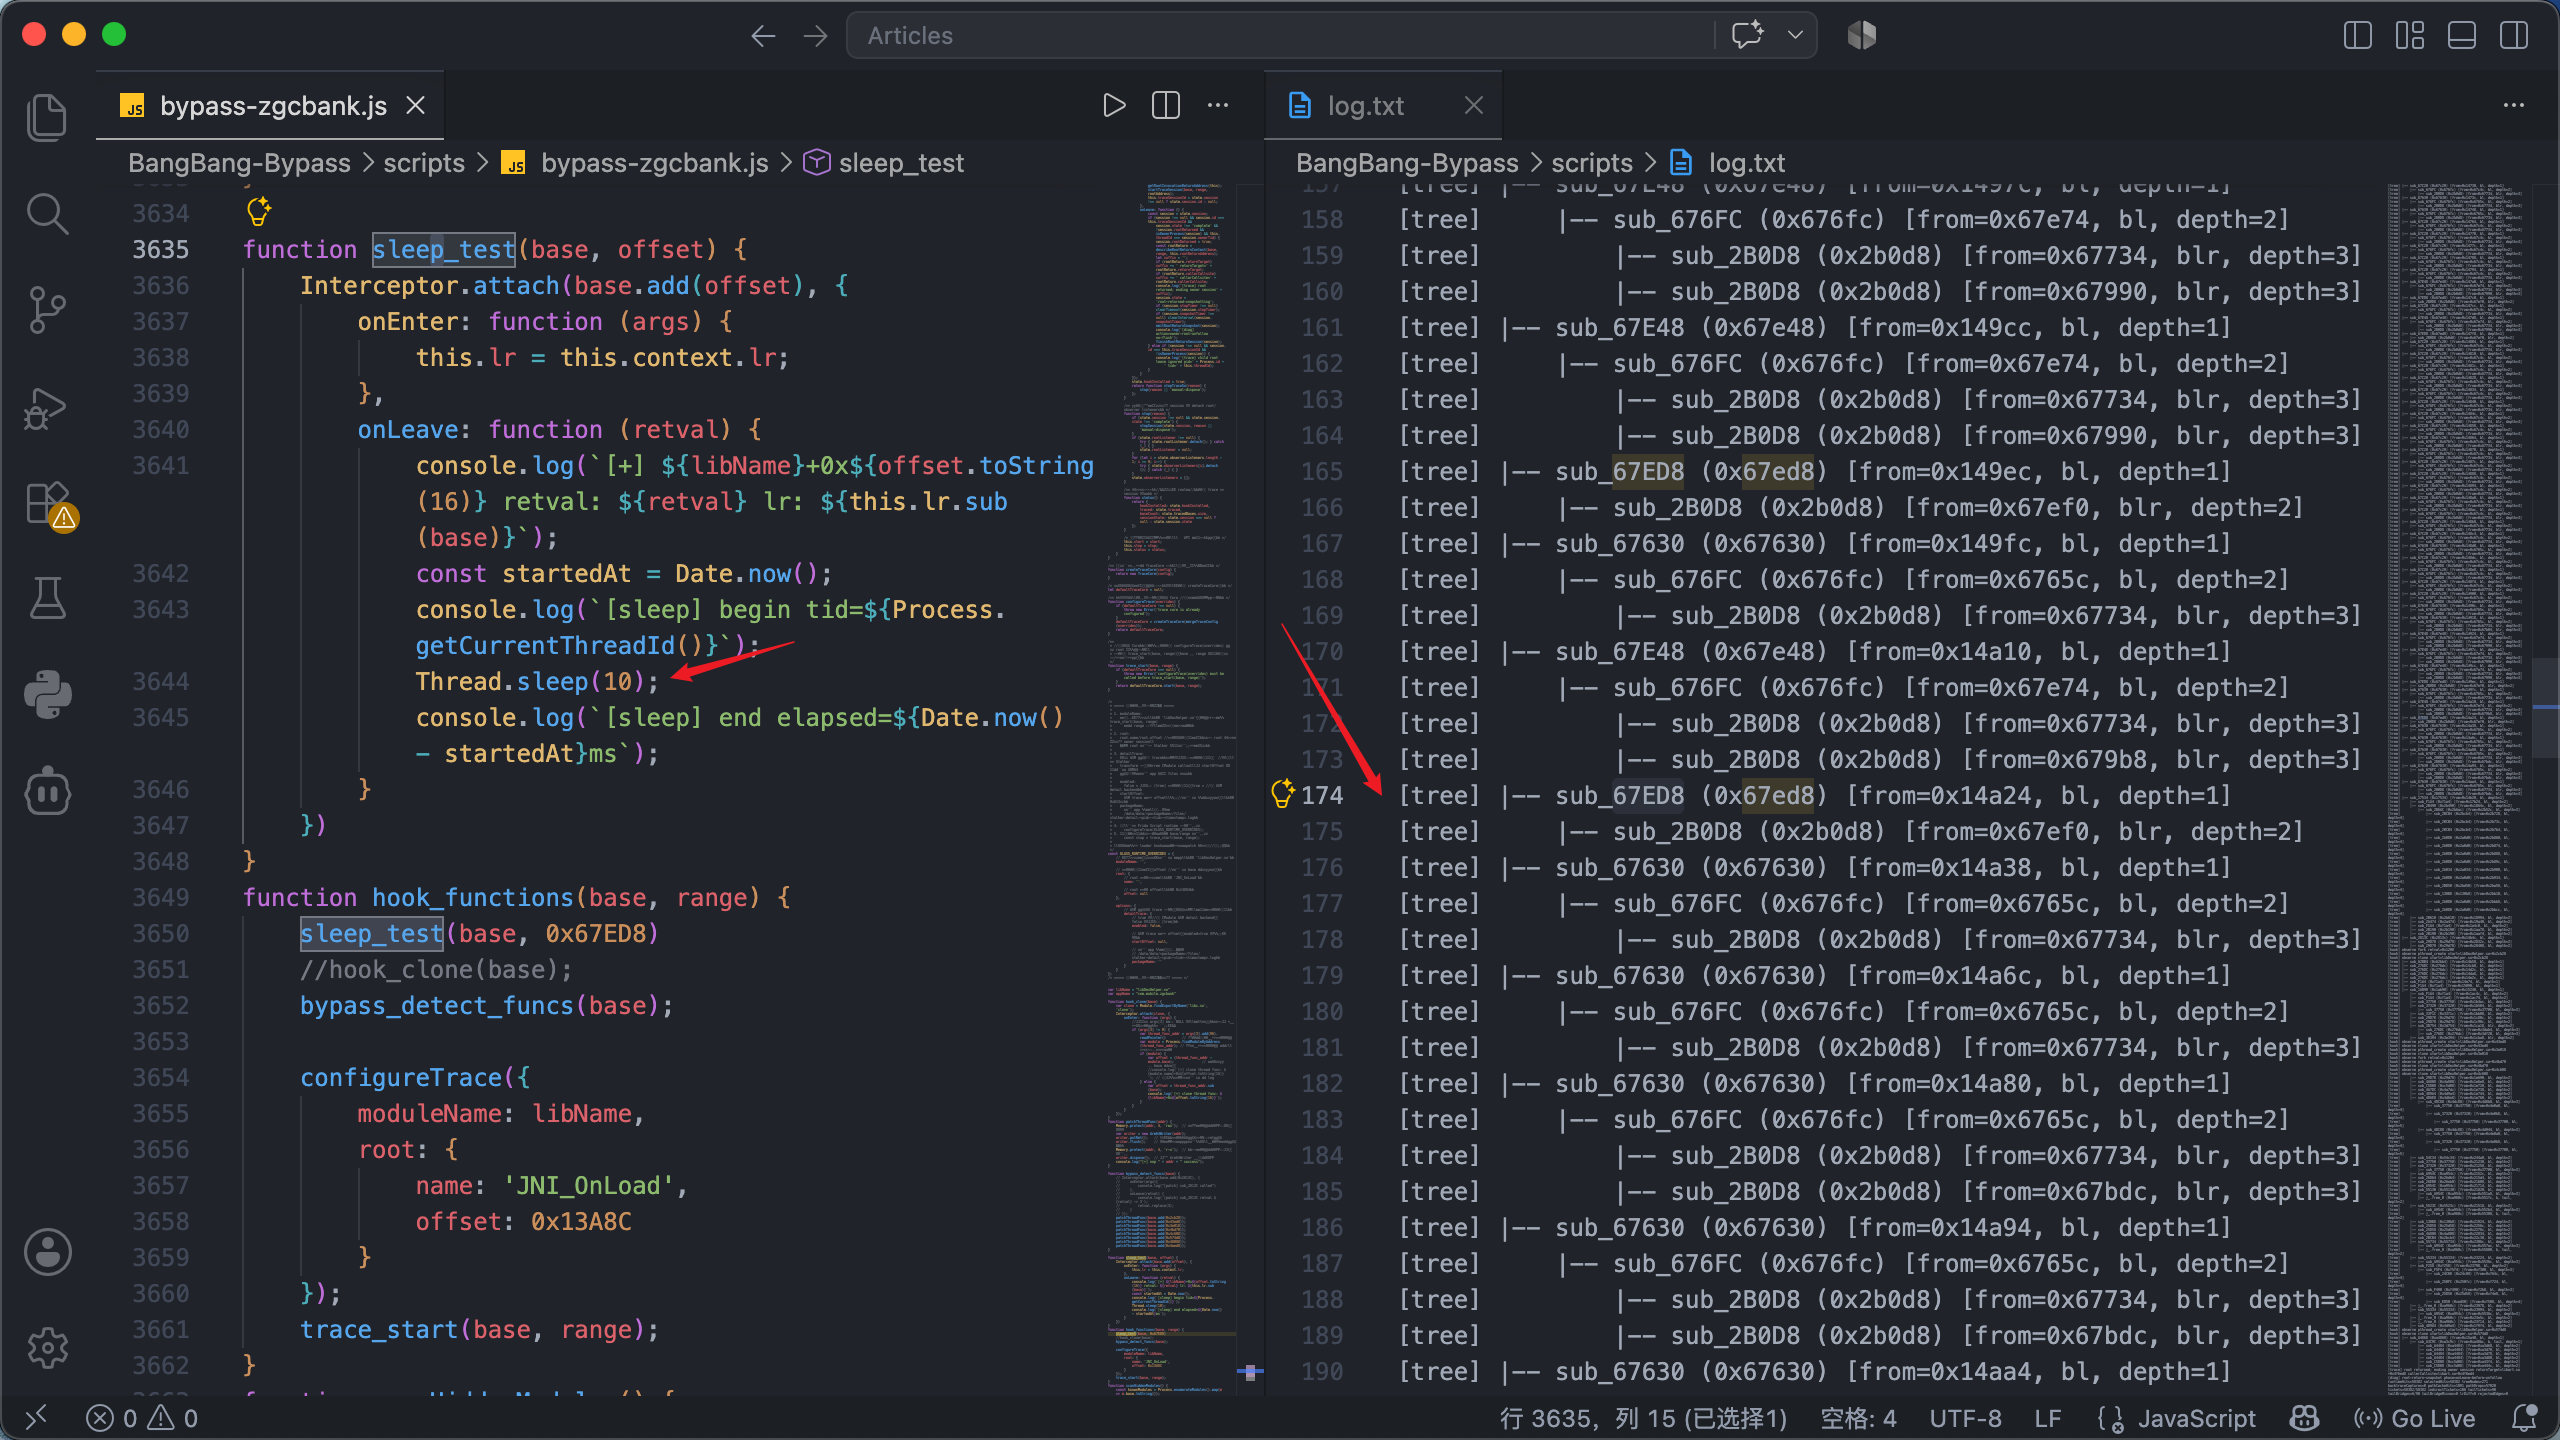Open the Testing flask view
The width and height of the screenshot is (2560, 1440).
(x=47, y=598)
